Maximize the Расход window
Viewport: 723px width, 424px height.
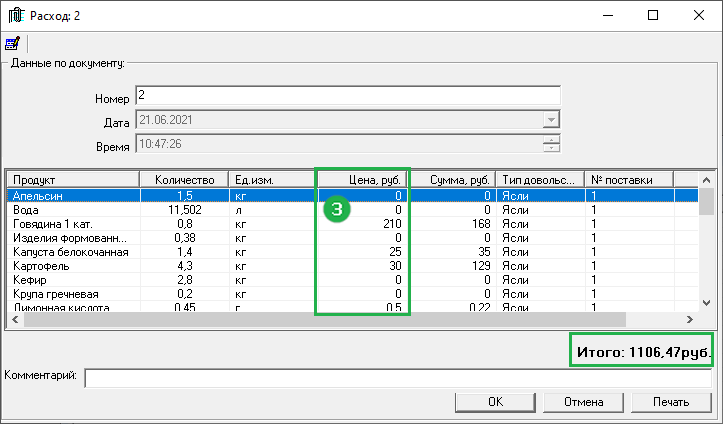[654, 16]
